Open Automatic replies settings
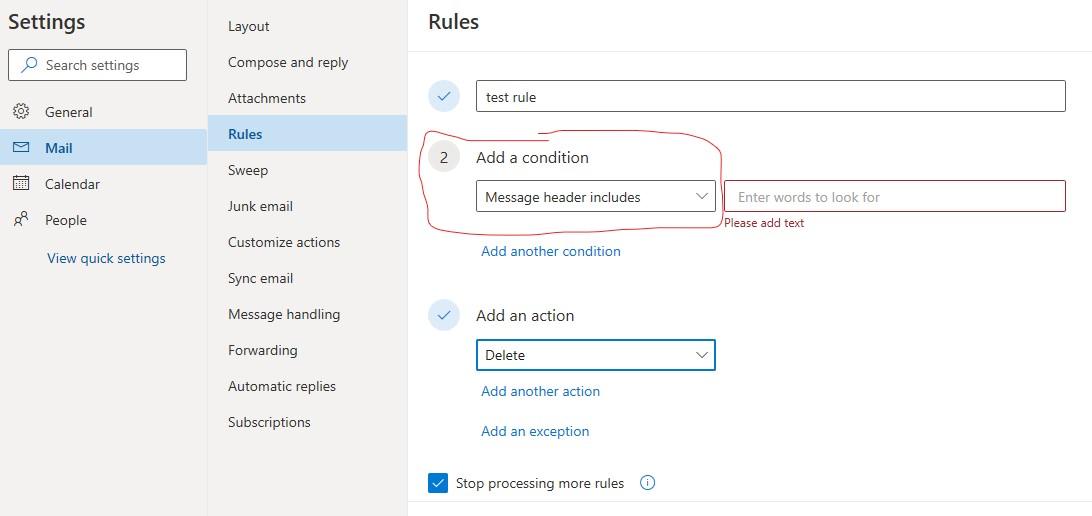This screenshot has width=1092, height=516. coord(282,386)
